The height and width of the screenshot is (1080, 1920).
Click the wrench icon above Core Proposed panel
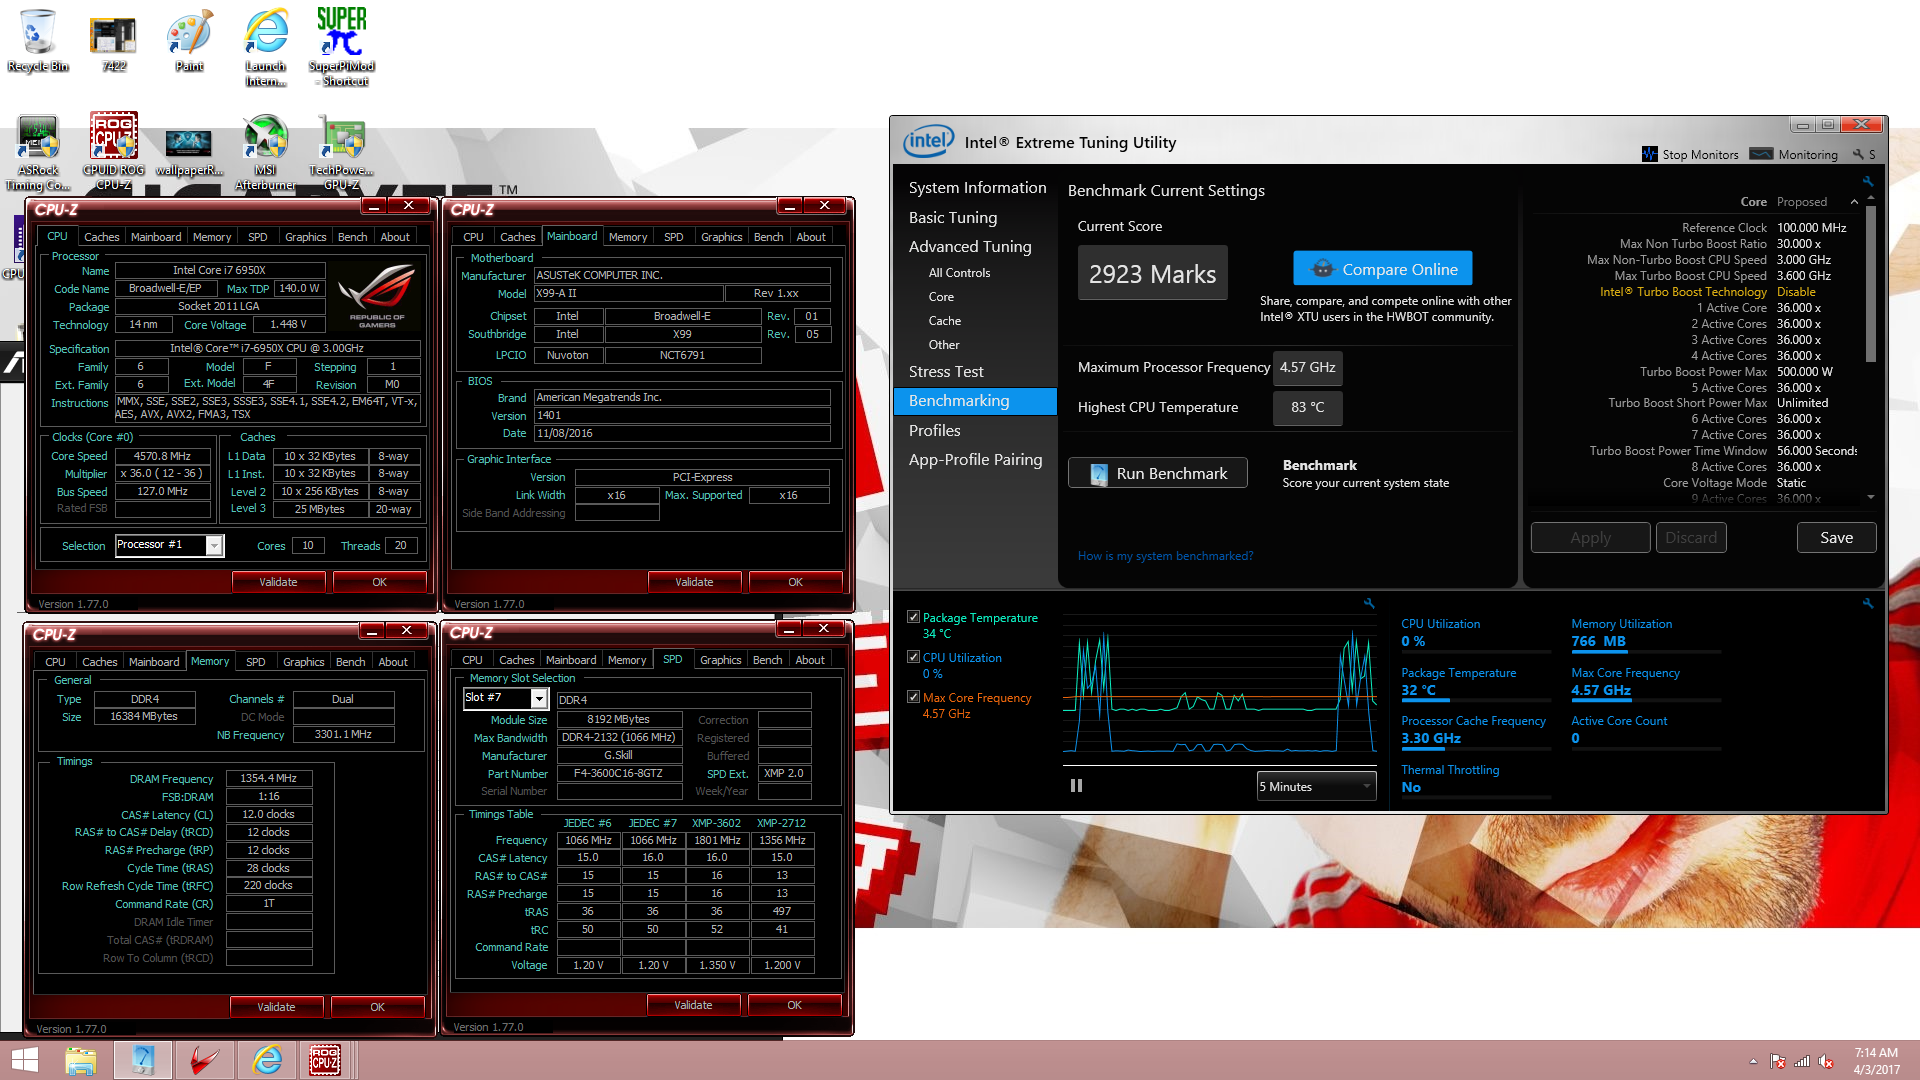tap(1867, 181)
